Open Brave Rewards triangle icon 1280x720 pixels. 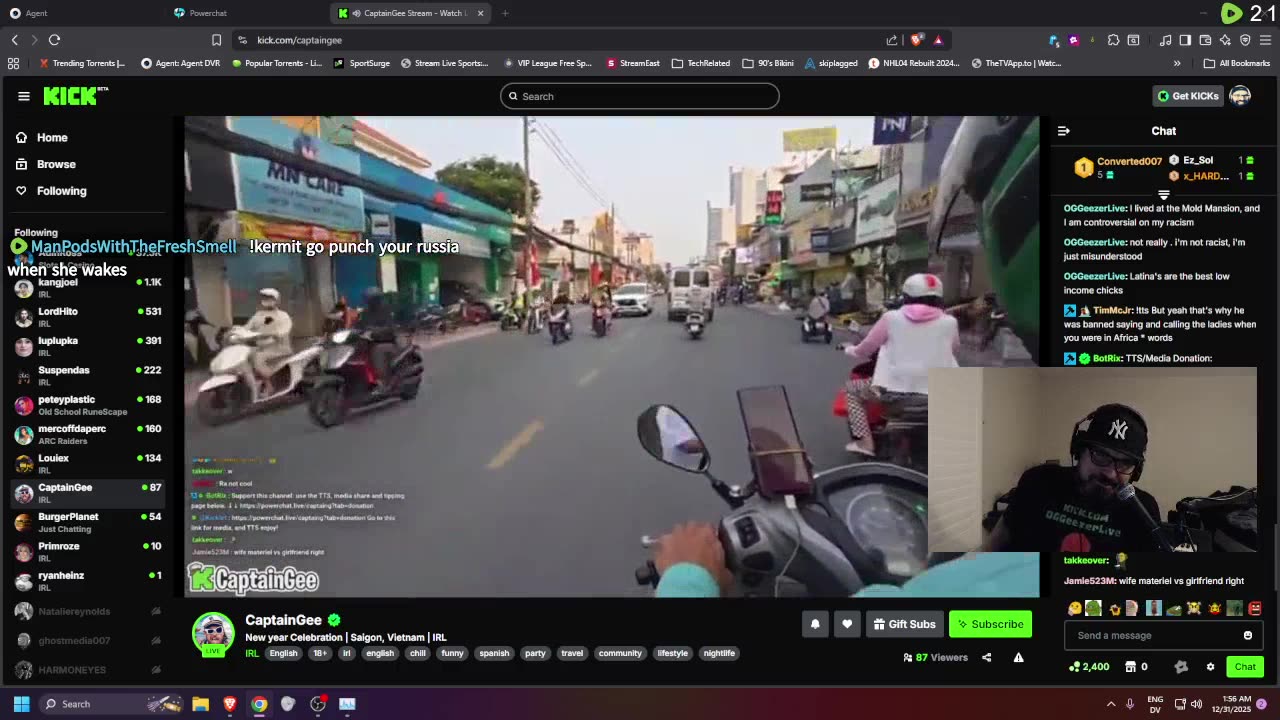point(938,40)
